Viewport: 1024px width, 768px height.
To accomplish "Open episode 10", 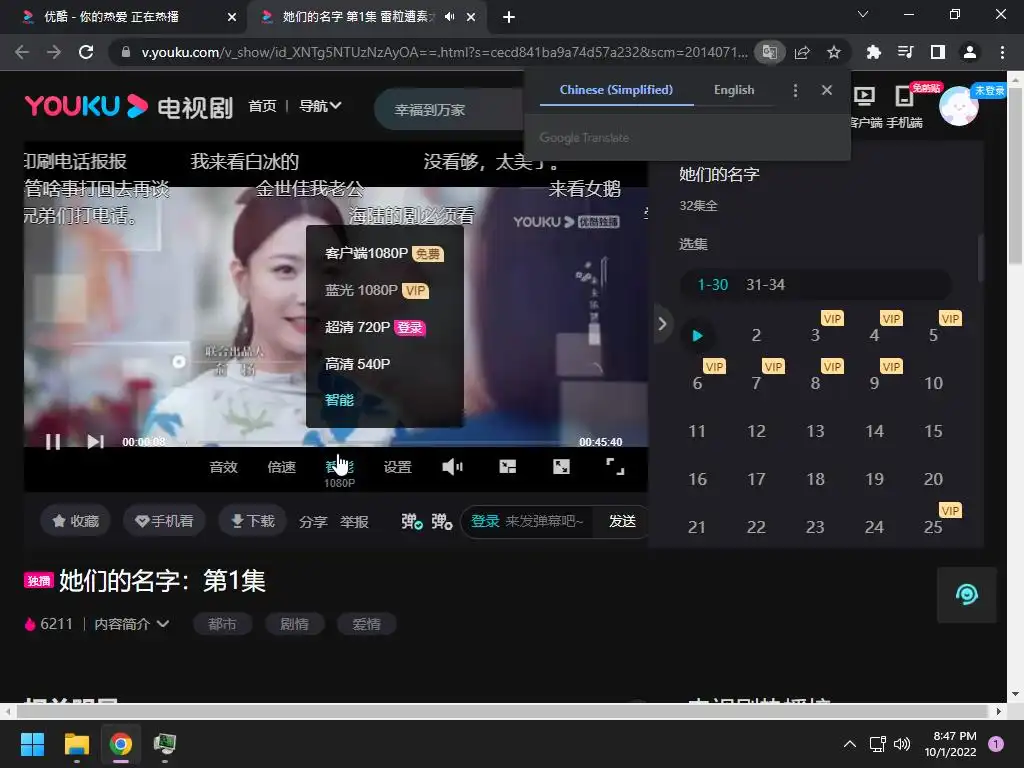I will pyautogui.click(x=933, y=383).
